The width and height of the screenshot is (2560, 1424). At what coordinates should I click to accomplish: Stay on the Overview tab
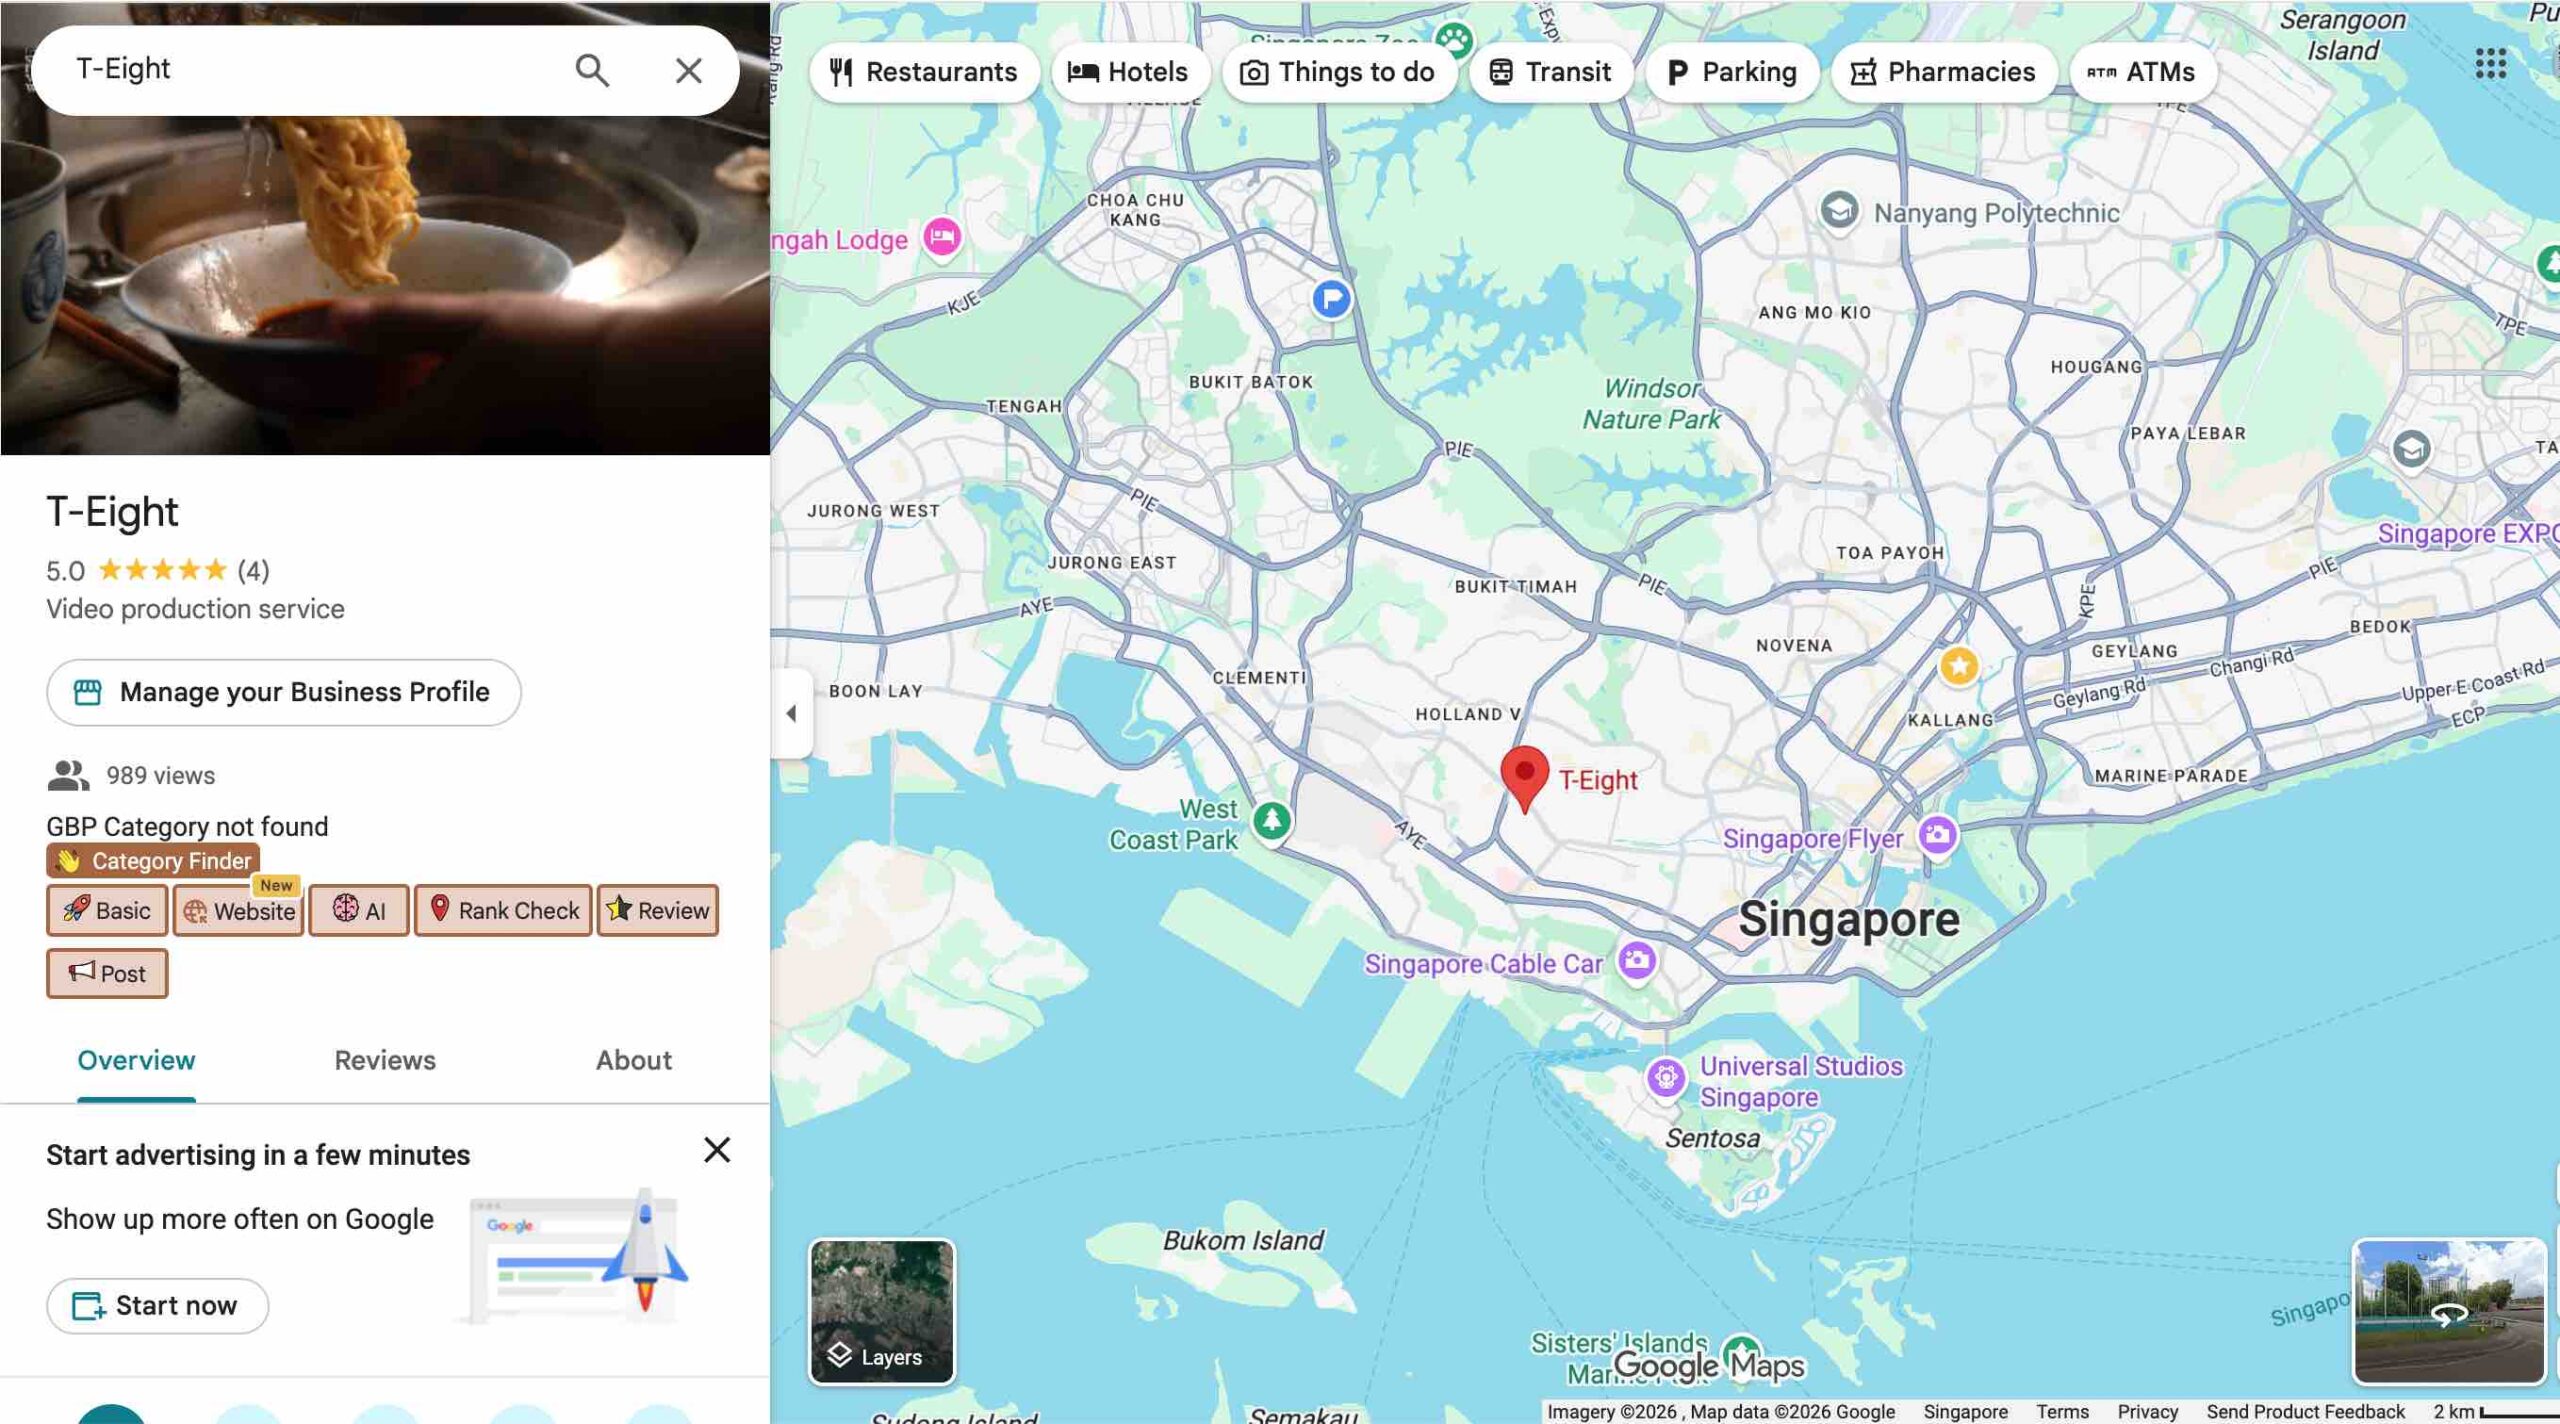click(136, 1060)
